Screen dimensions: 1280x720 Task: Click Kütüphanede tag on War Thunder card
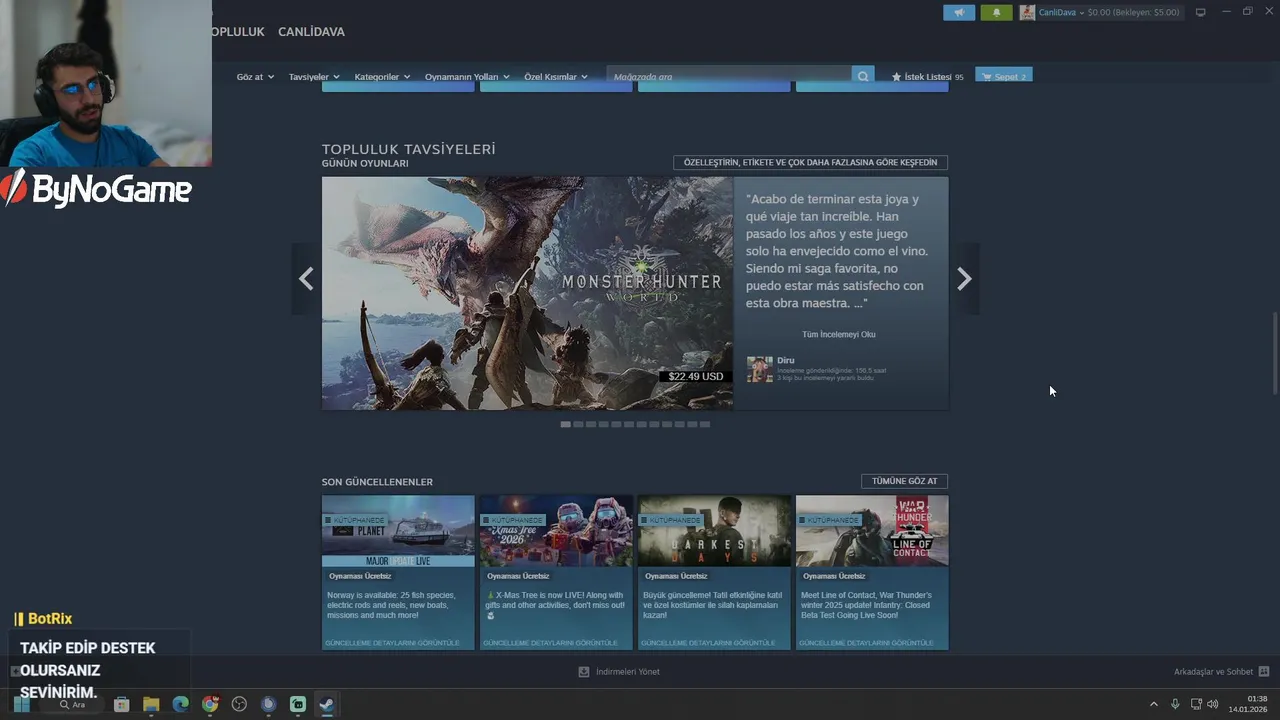coord(828,520)
